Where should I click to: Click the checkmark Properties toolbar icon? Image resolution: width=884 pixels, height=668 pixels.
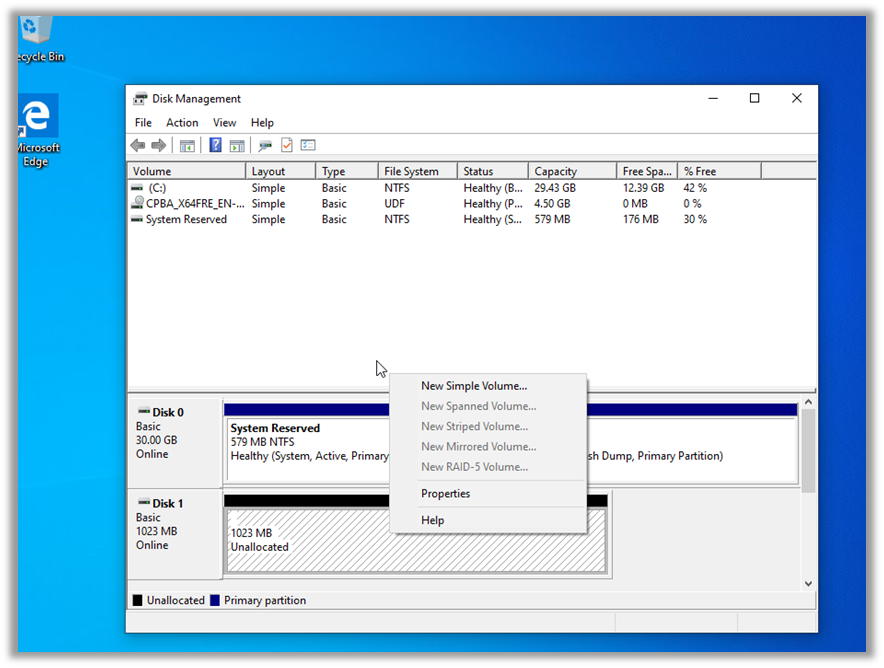287,145
